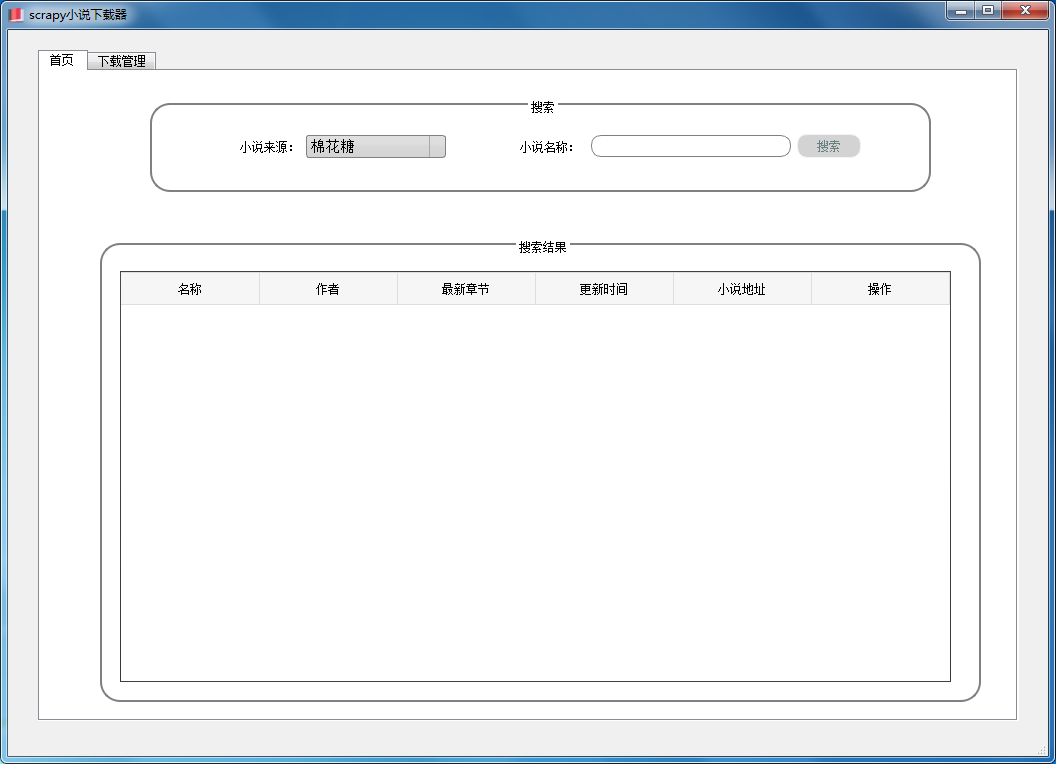Minimize the scrapy小说下载器 window
The width and height of the screenshot is (1056, 764).
pyautogui.click(x=961, y=10)
